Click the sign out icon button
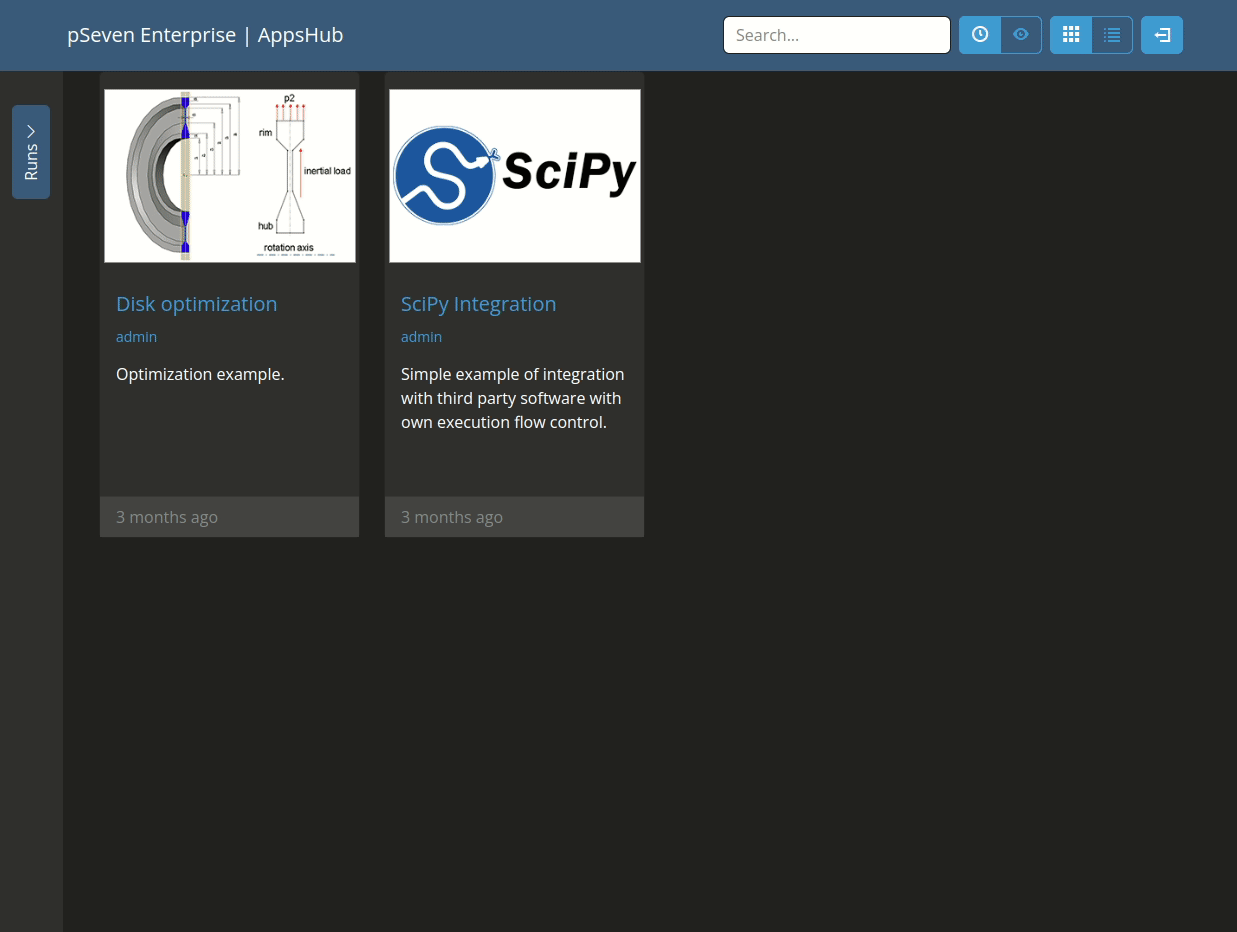The image size is (1237, 932). click(1162, 35)
